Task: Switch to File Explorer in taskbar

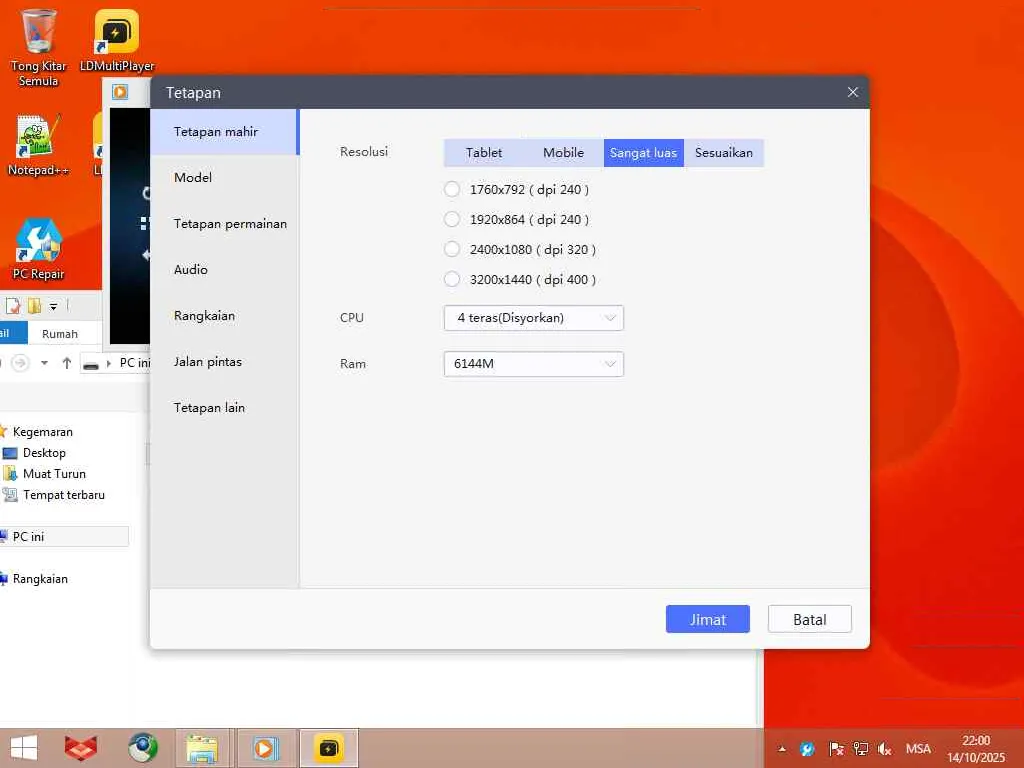Action: (202, 748)
